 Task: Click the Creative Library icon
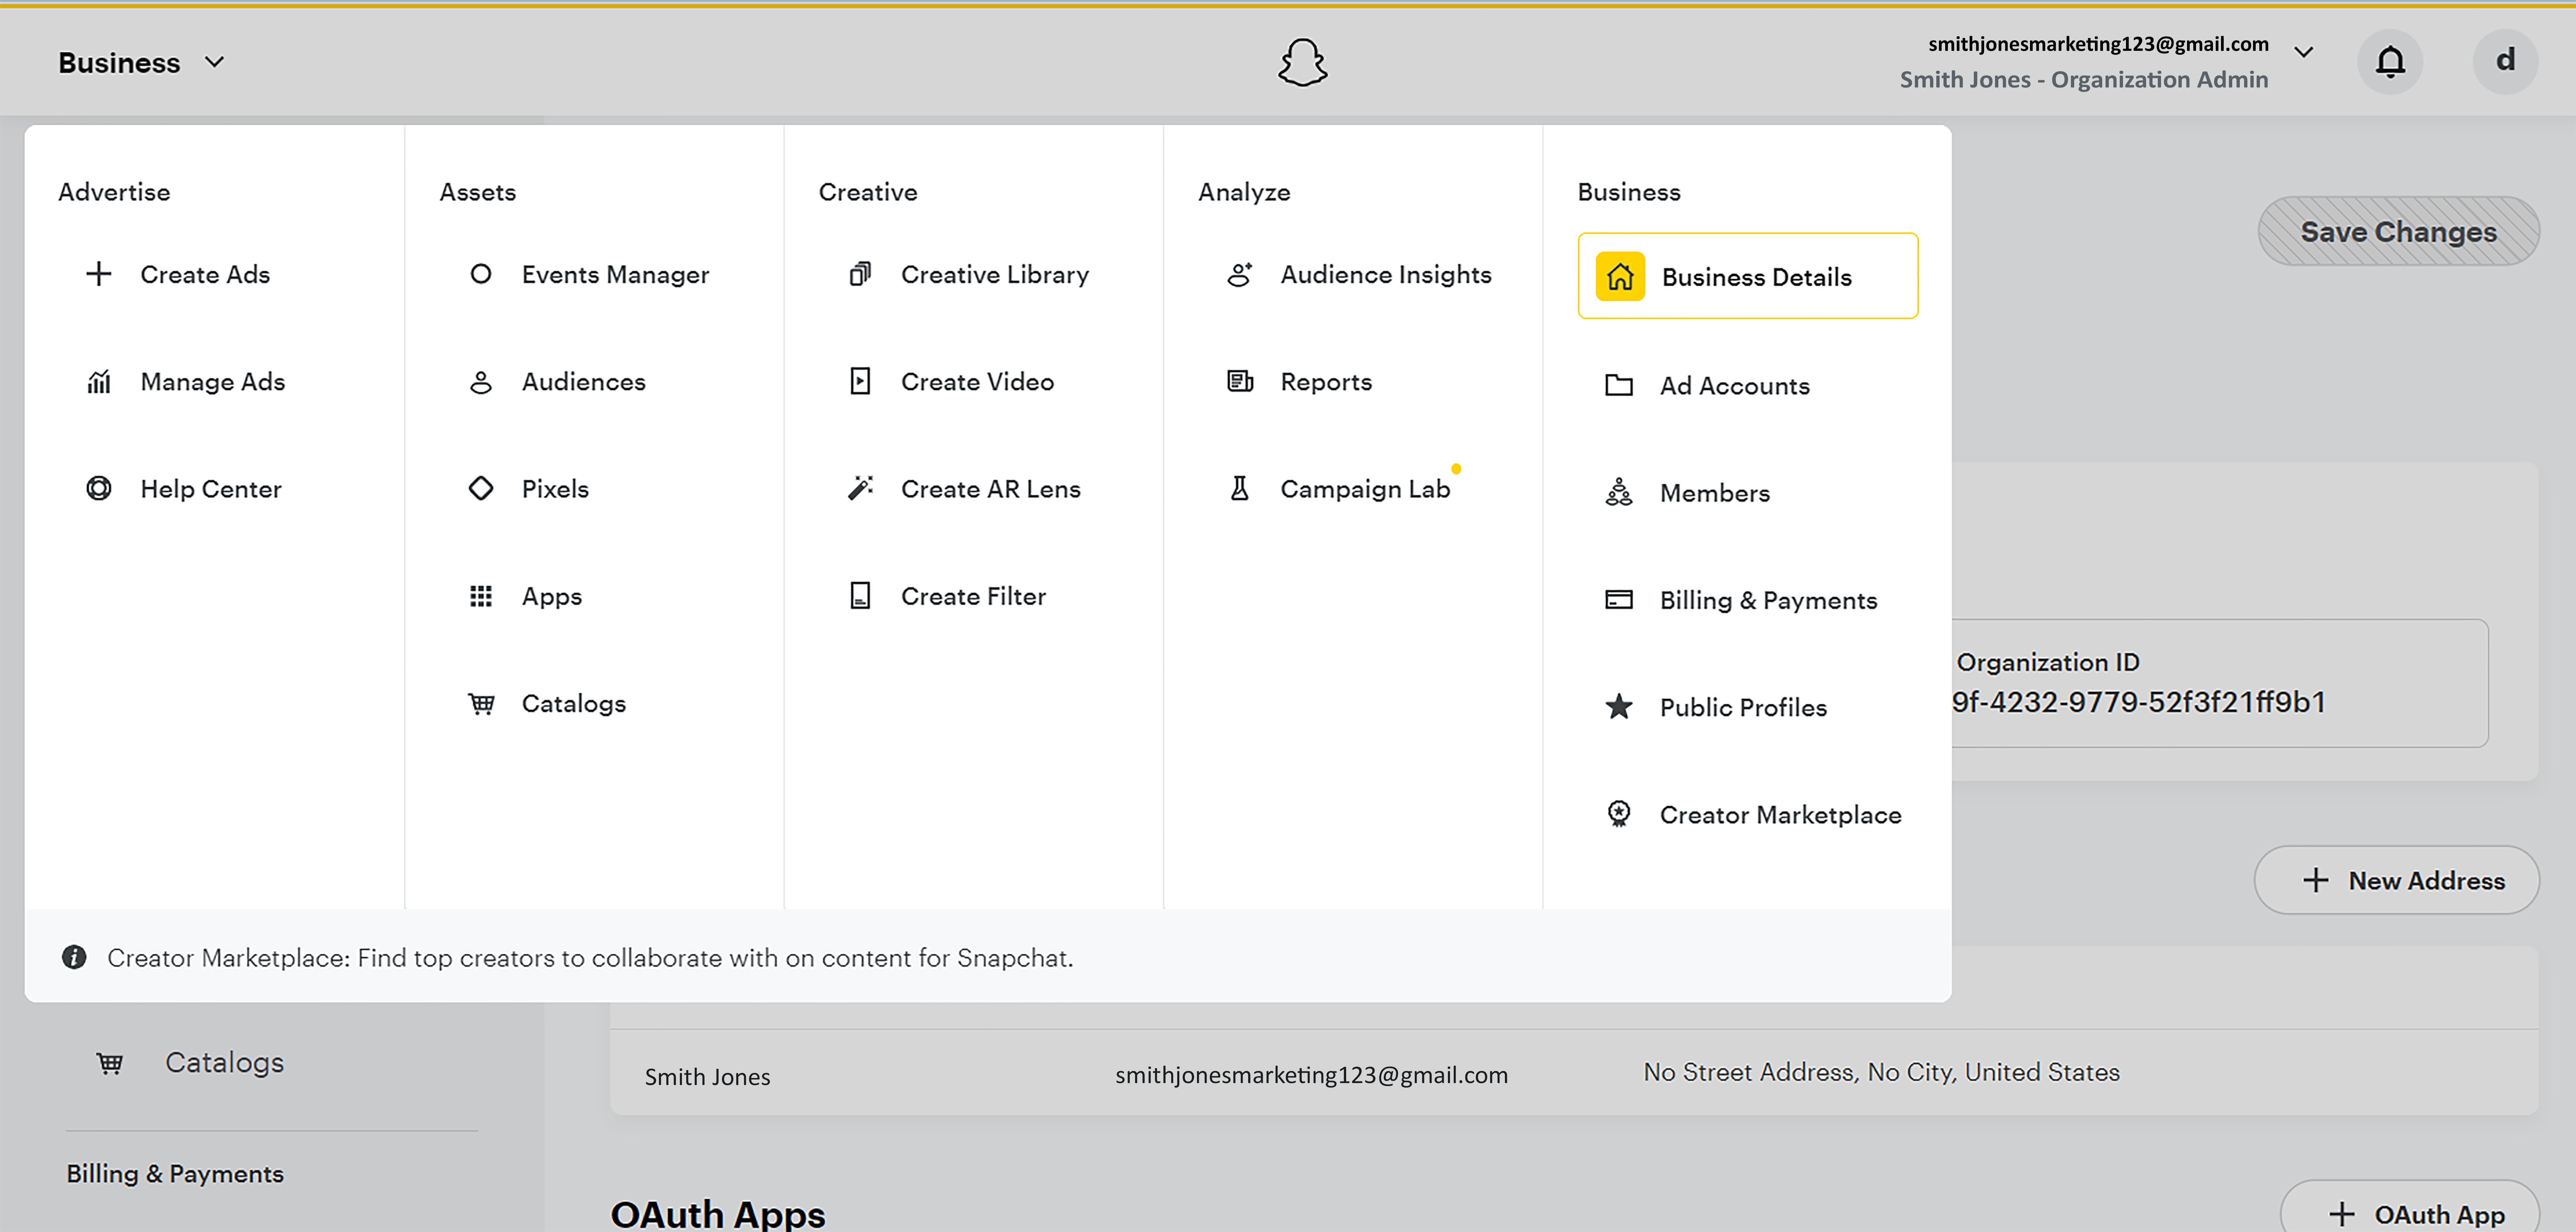coord(860,274)
